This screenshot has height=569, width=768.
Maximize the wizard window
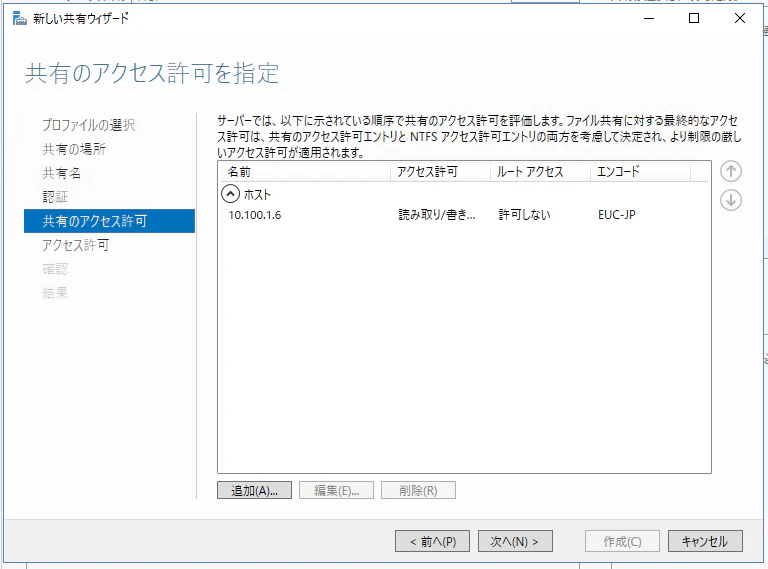[x=694, y=19]
